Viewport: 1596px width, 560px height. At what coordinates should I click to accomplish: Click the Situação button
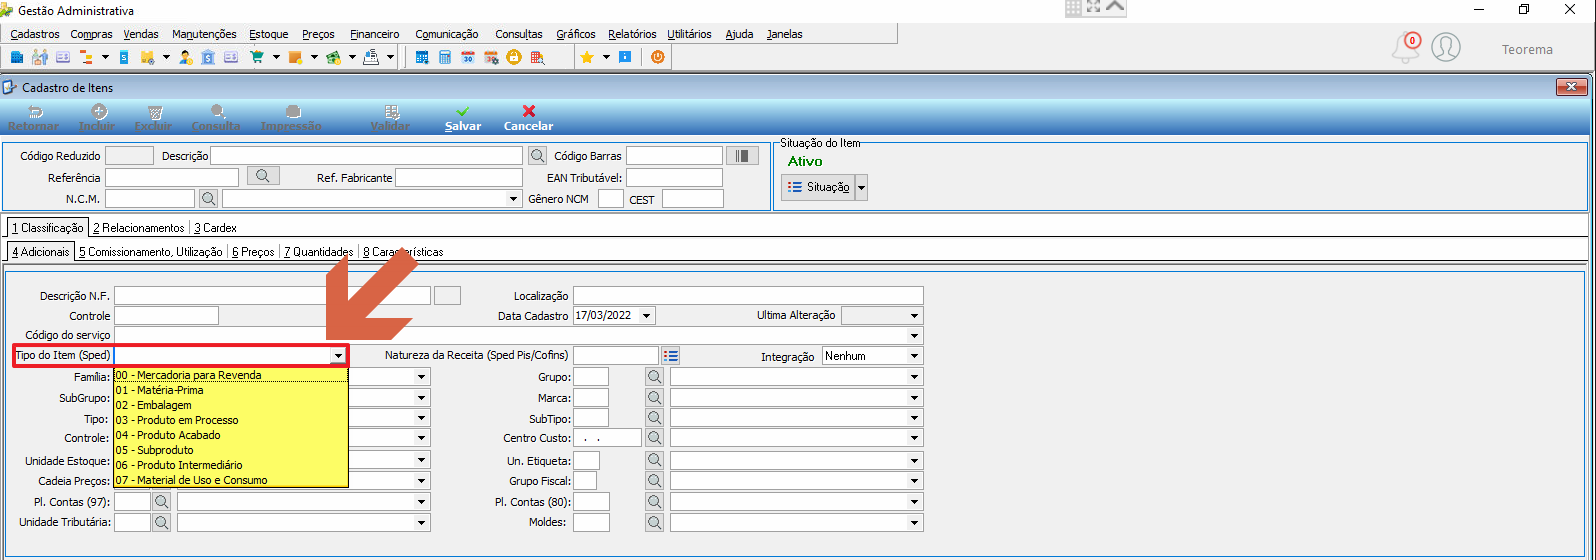[818, 187]
